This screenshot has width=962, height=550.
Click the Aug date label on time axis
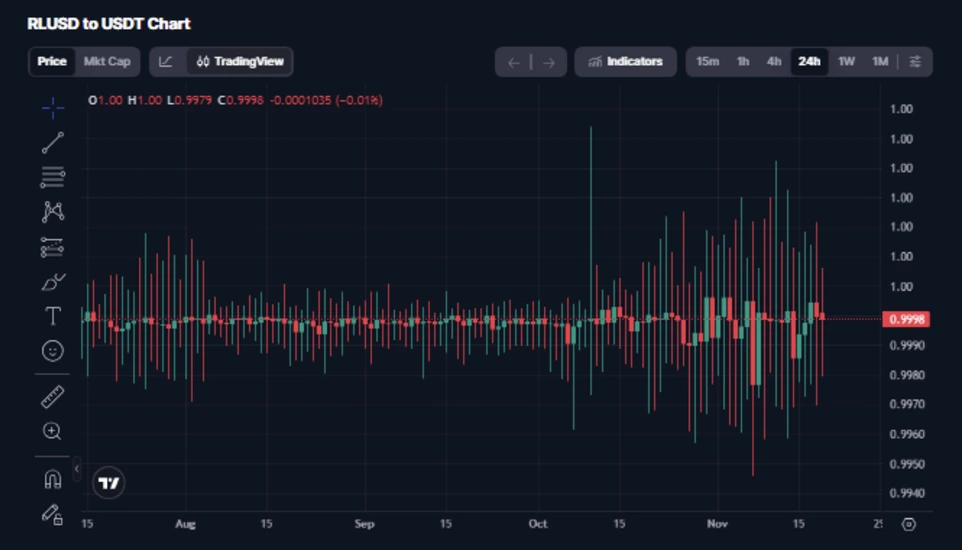coord(185,524)
